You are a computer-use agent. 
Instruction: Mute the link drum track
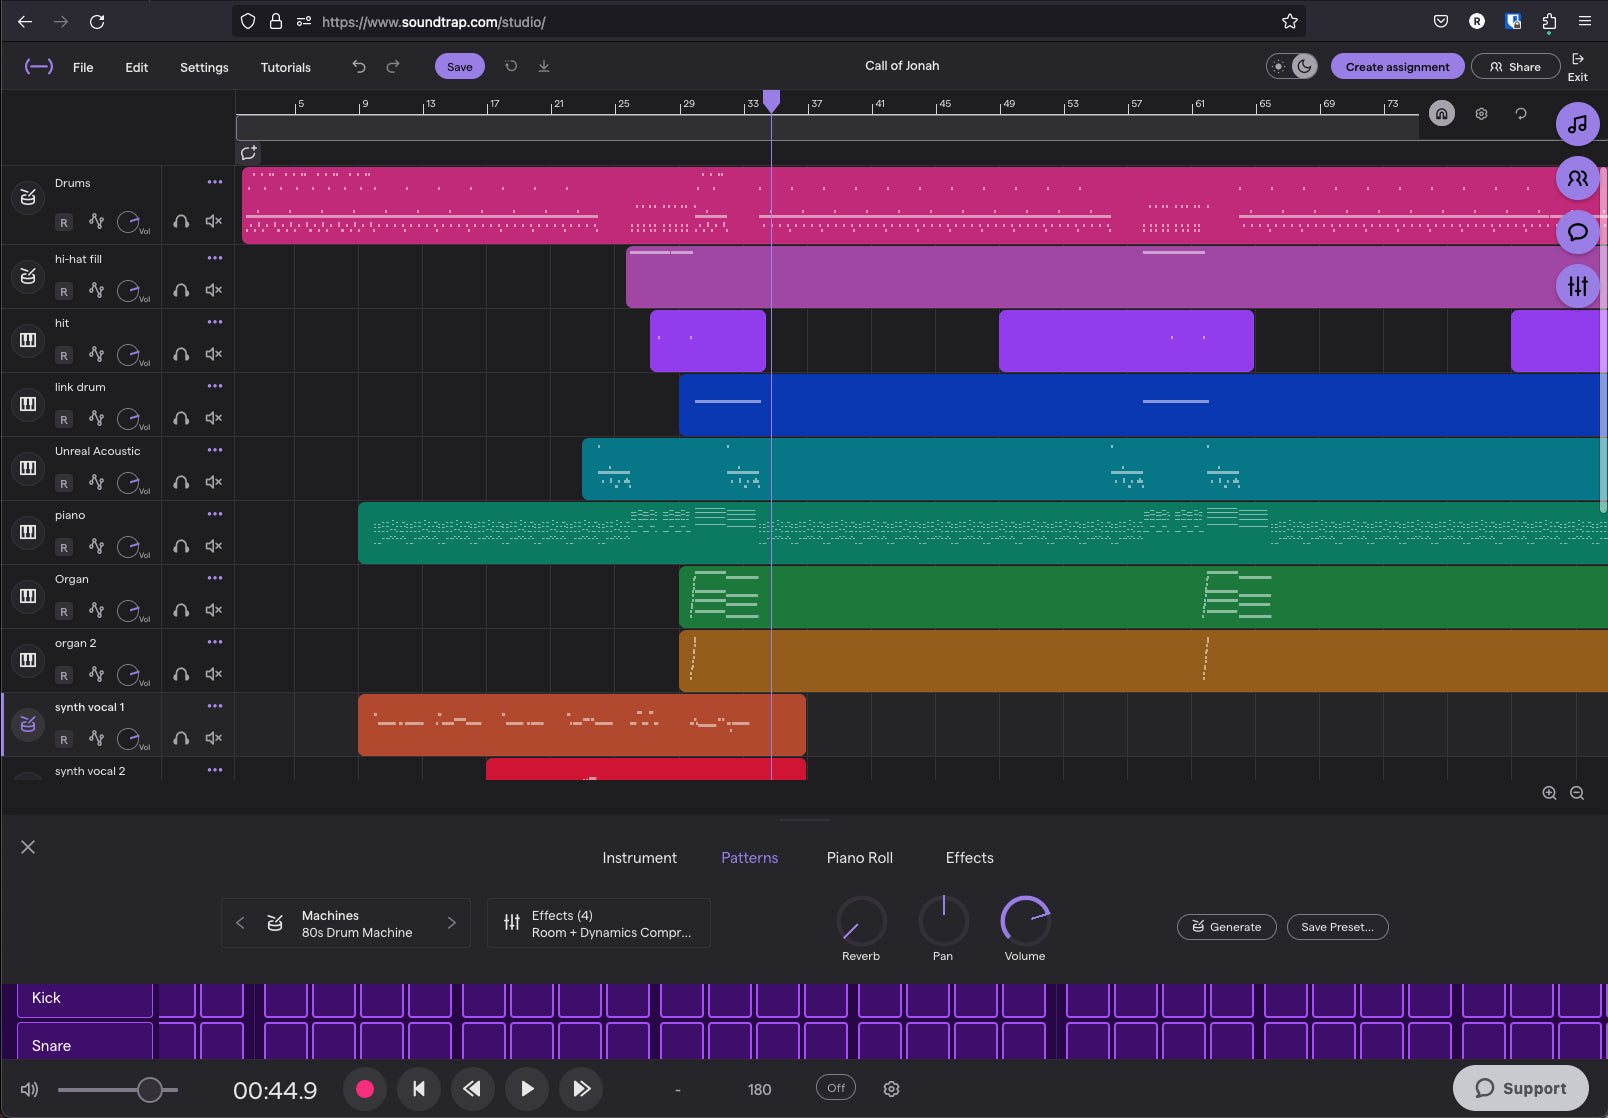pos(213,418)
